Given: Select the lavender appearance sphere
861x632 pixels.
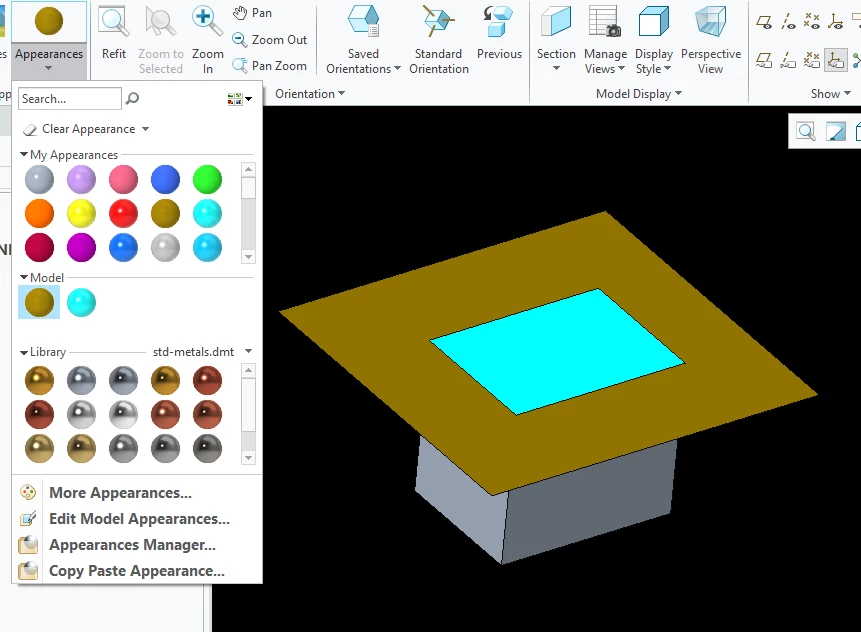Looking at the screenshot, I should (81, 180).
